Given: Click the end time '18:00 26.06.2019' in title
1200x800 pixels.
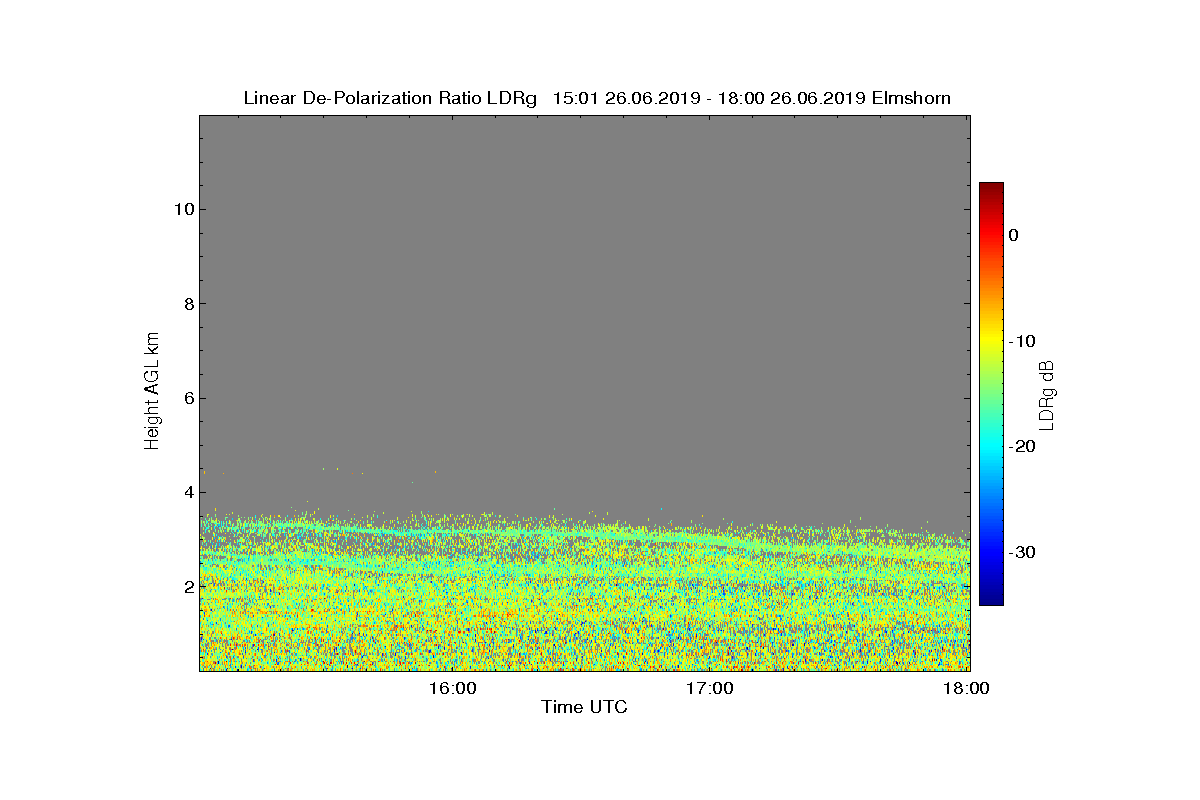Looking at the screenshot, I should click(x=792, y=98).
